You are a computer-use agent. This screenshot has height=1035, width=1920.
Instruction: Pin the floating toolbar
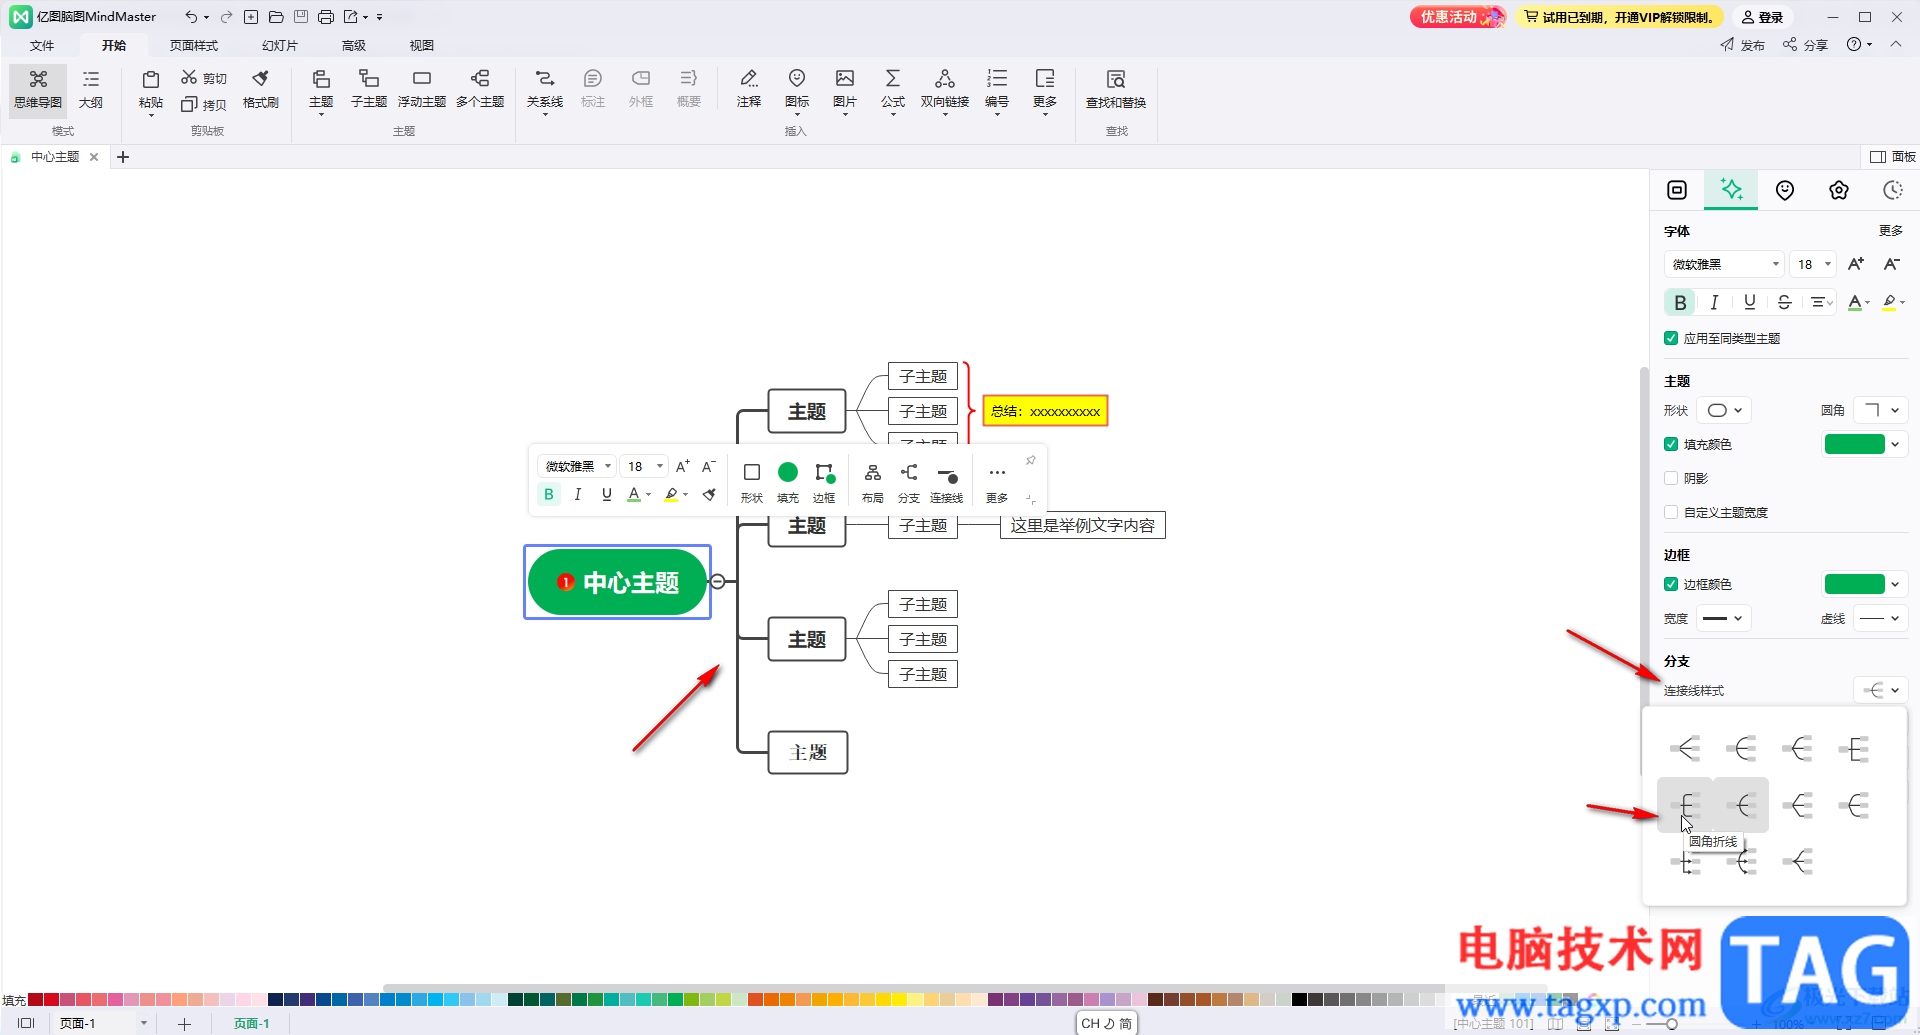(1030, 460)
